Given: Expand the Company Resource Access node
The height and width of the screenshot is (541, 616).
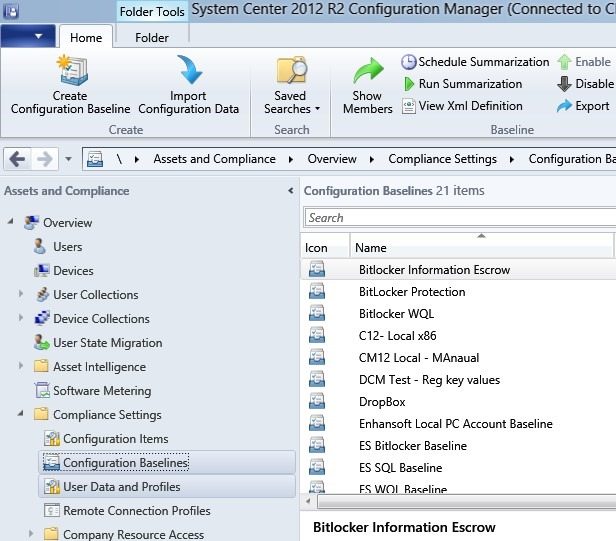Looking at the screenshot, I should point(31,534).
